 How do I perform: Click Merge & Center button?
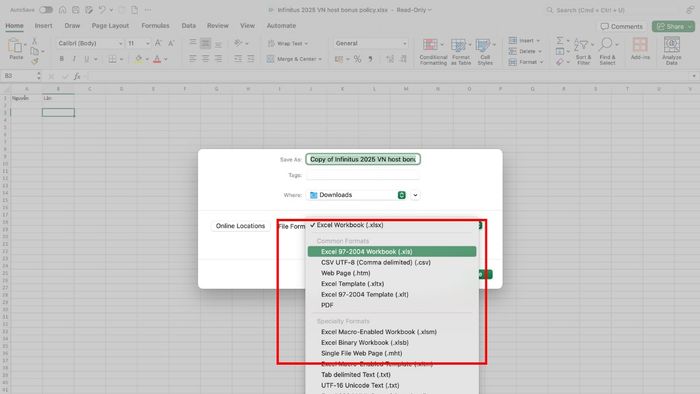(x=294, y=59)
